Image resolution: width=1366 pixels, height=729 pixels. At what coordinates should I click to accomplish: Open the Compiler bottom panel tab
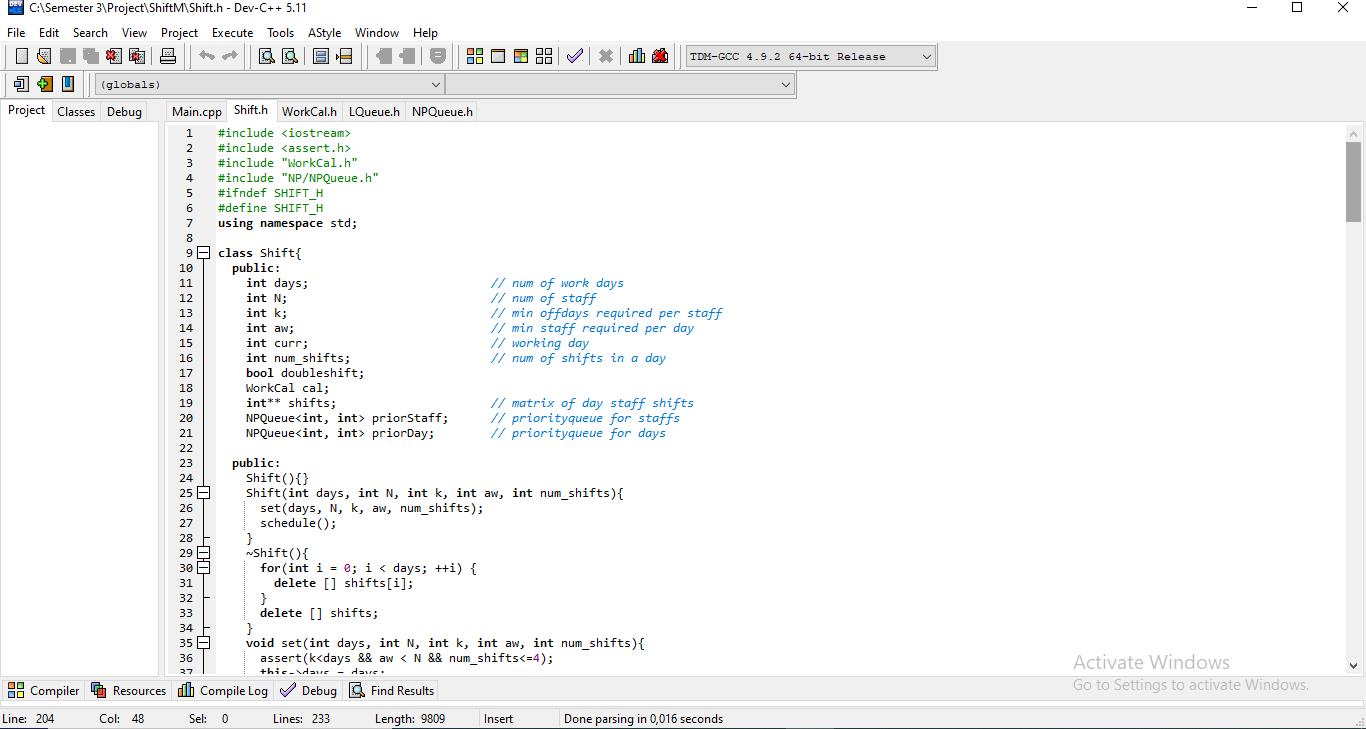[43, 690]
